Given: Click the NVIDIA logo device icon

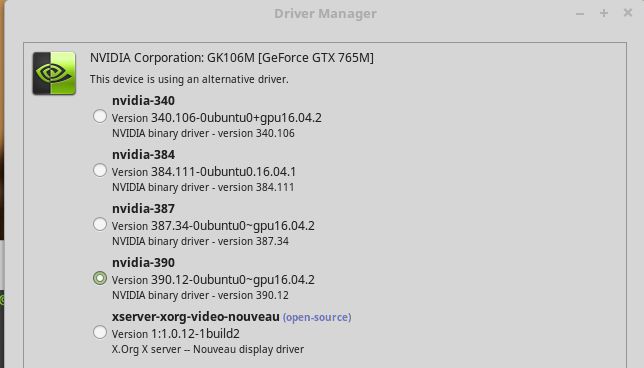Looking at the screenshot, I should pyautogui.click(x=54, y=73).
